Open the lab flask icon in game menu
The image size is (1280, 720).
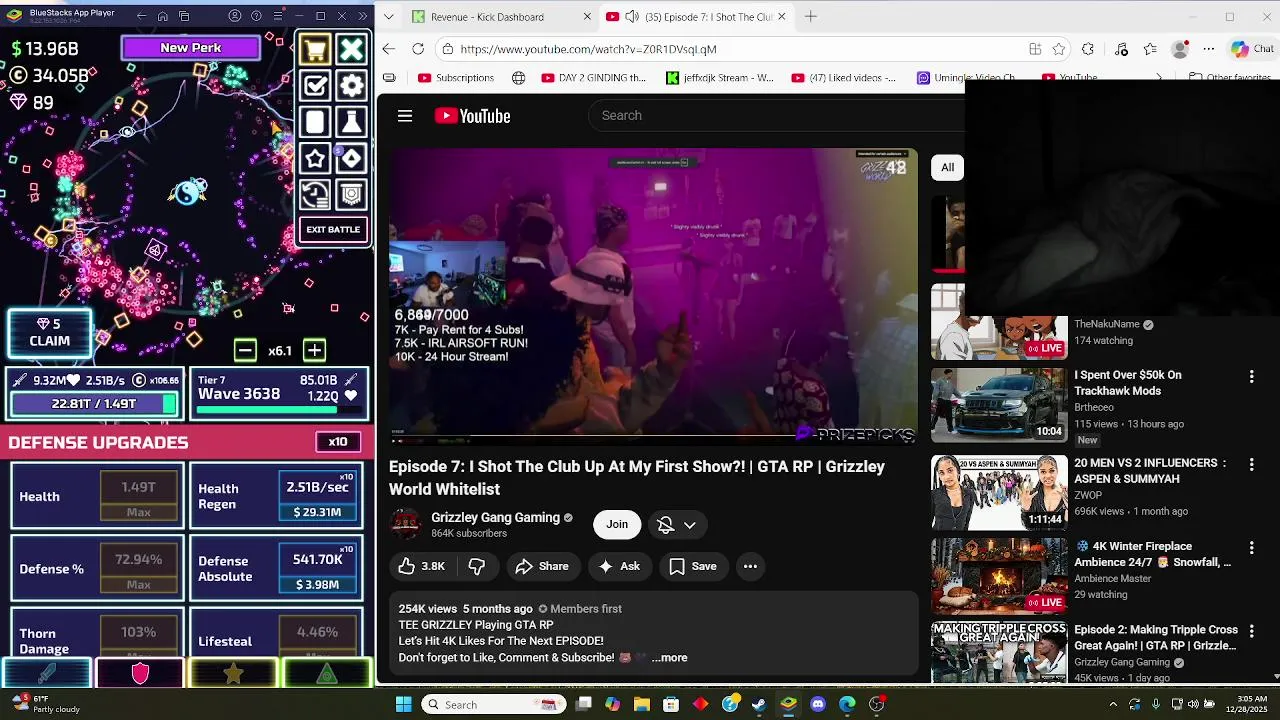click(351, 122)
